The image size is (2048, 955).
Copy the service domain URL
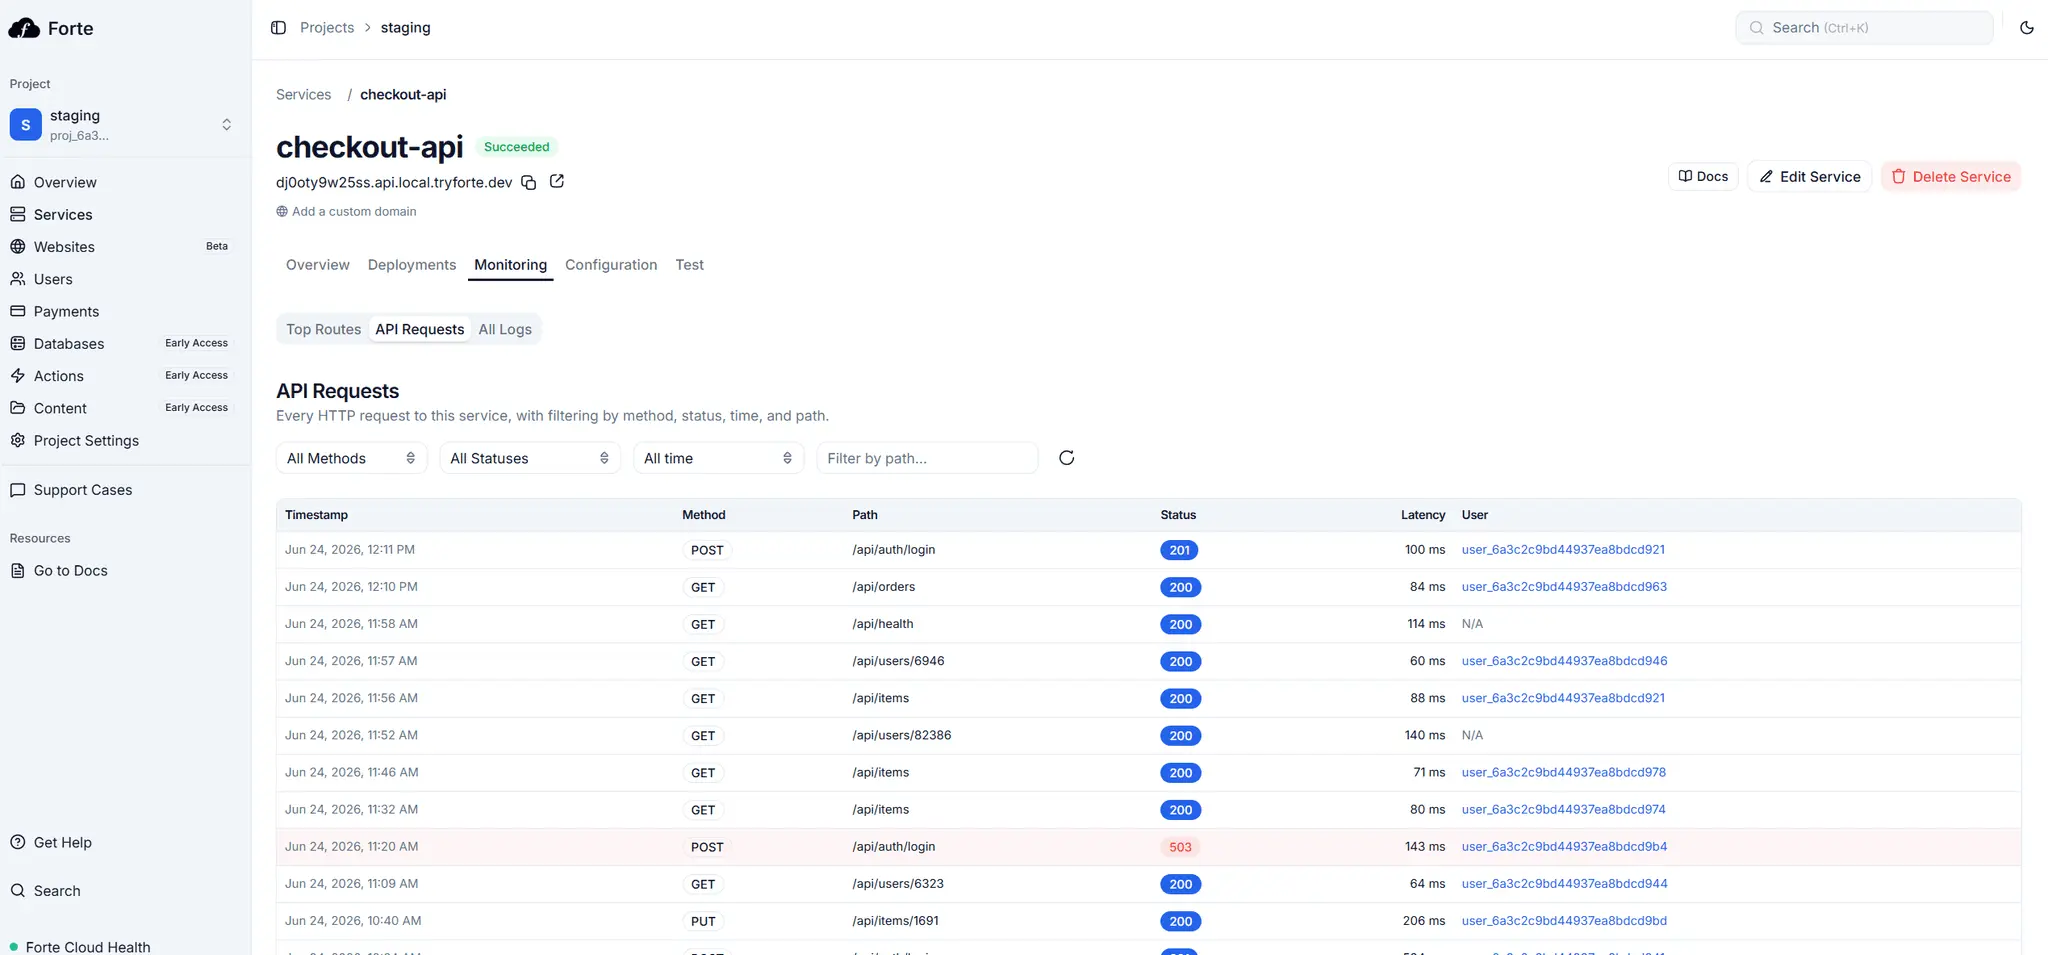coord(529,182)
